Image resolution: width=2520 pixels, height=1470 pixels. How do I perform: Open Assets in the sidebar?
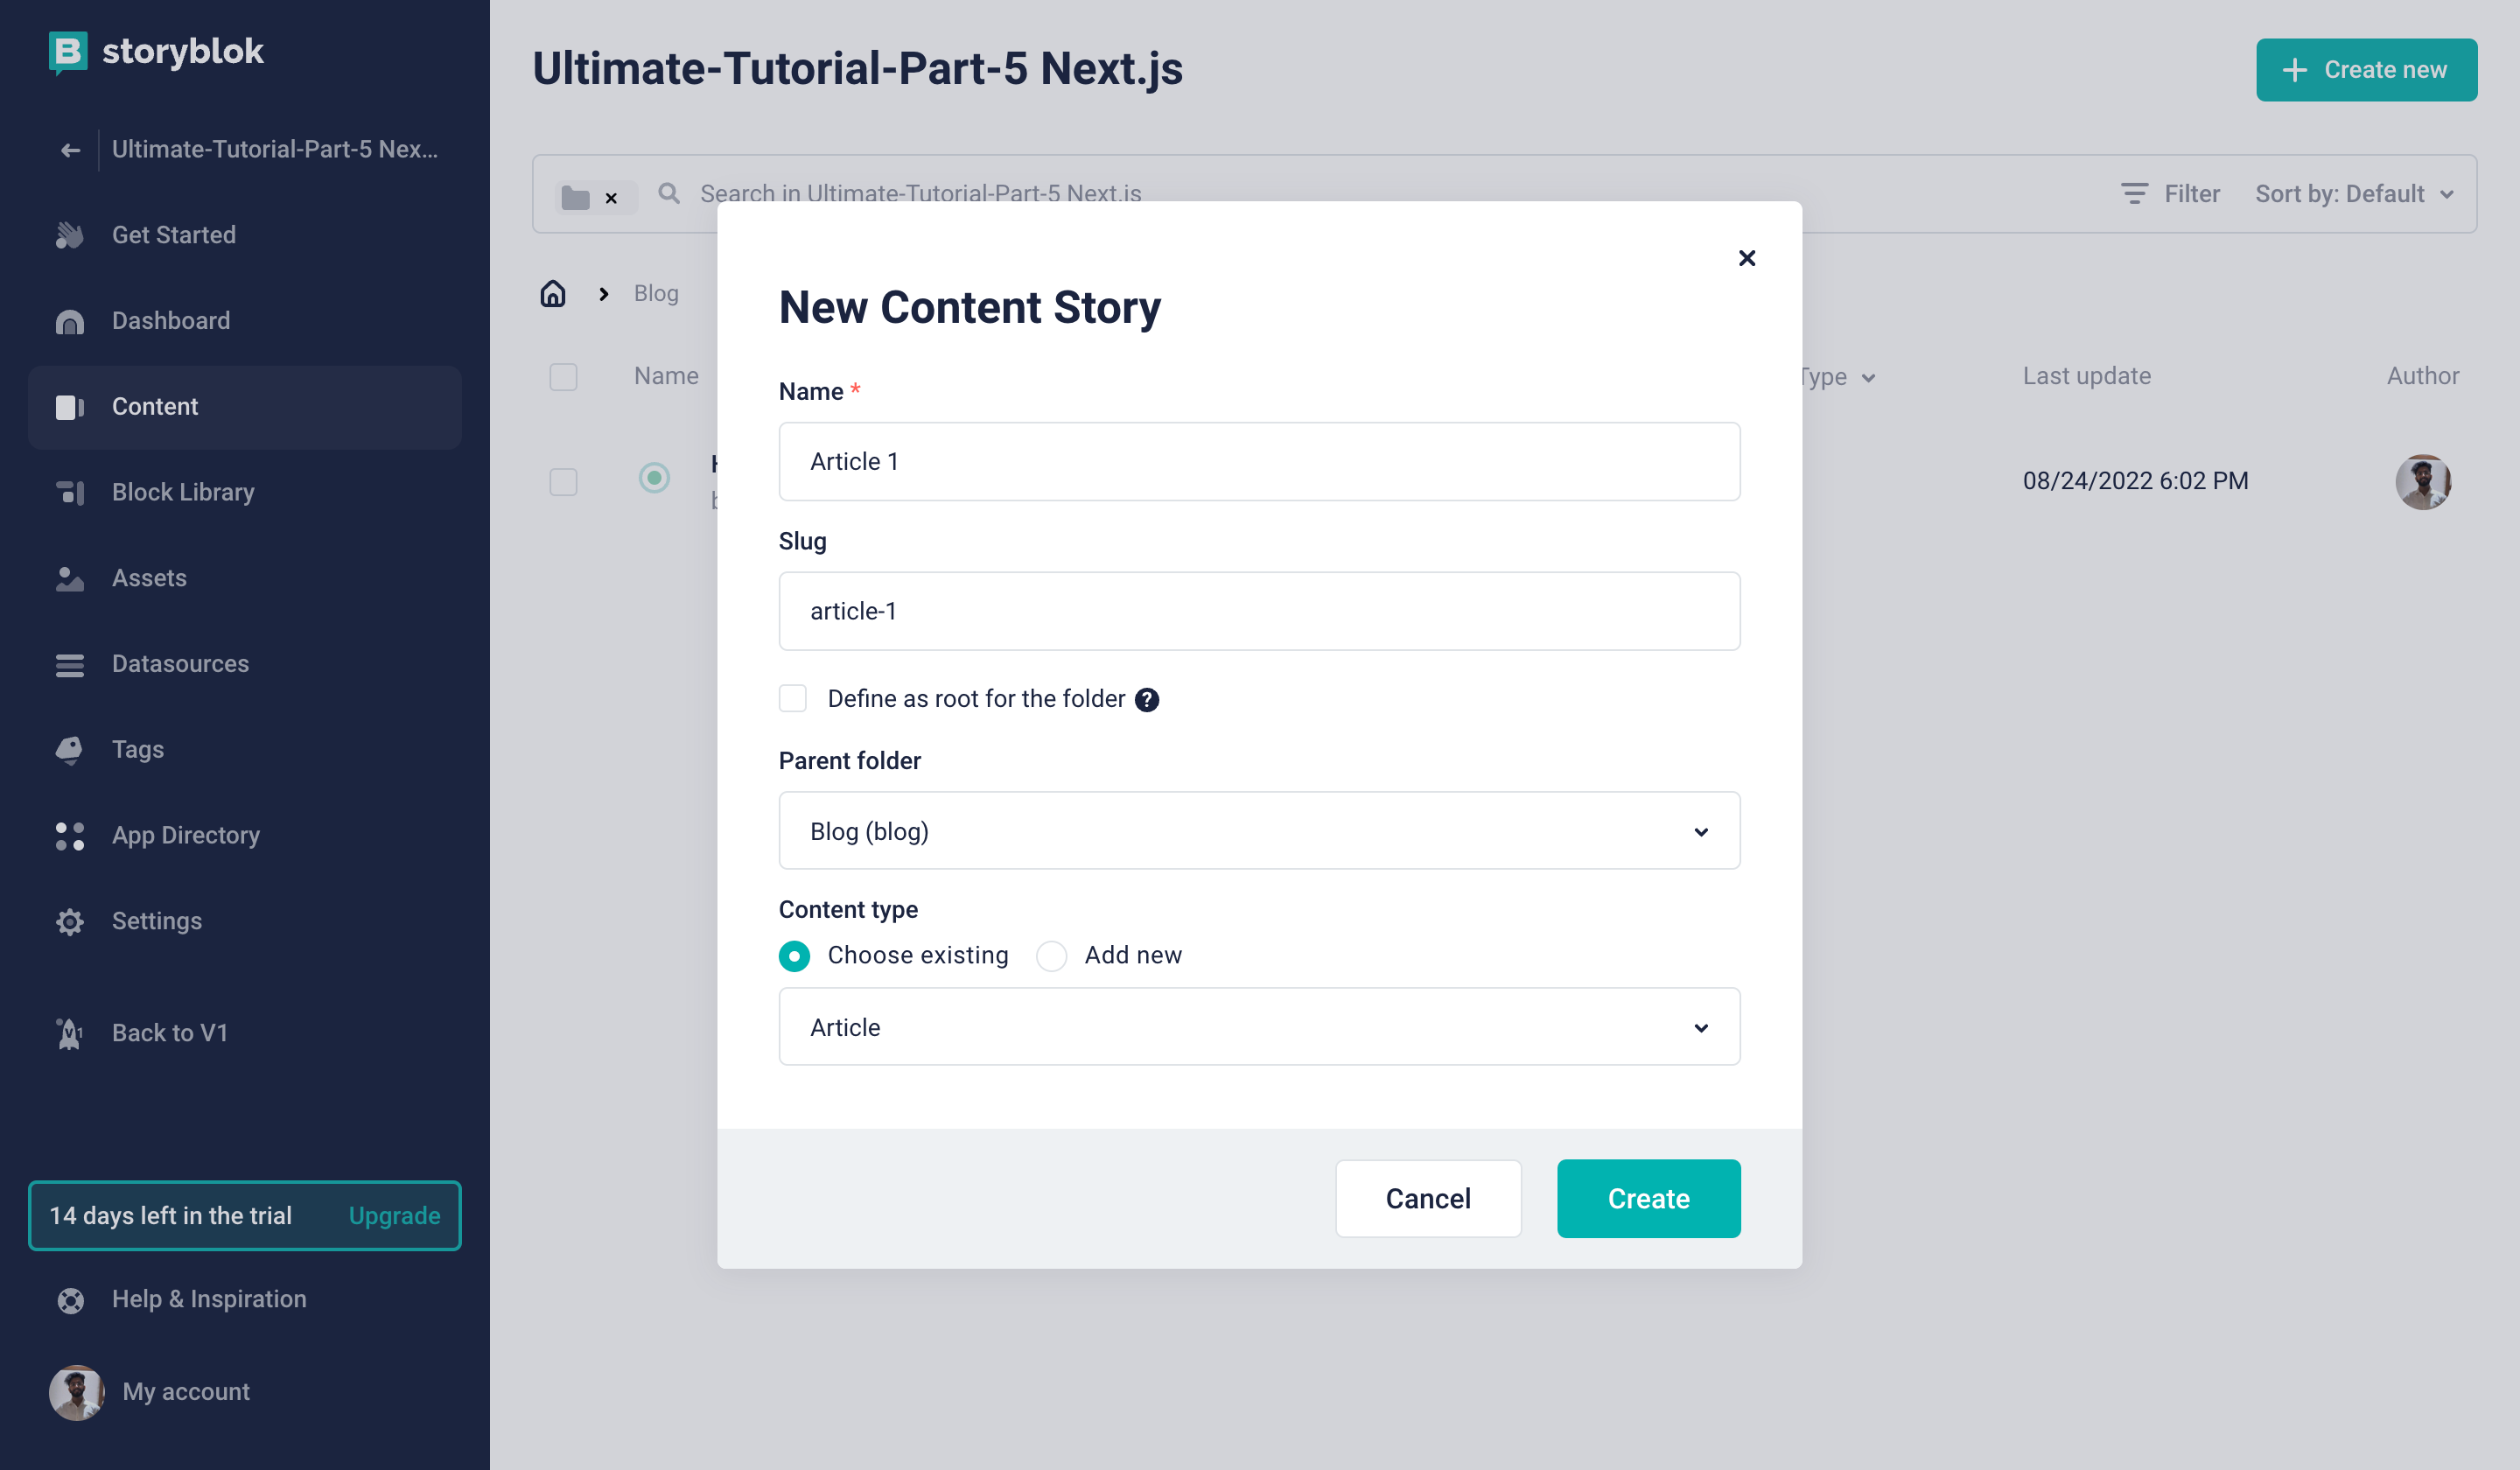click(x=245, y=578)
